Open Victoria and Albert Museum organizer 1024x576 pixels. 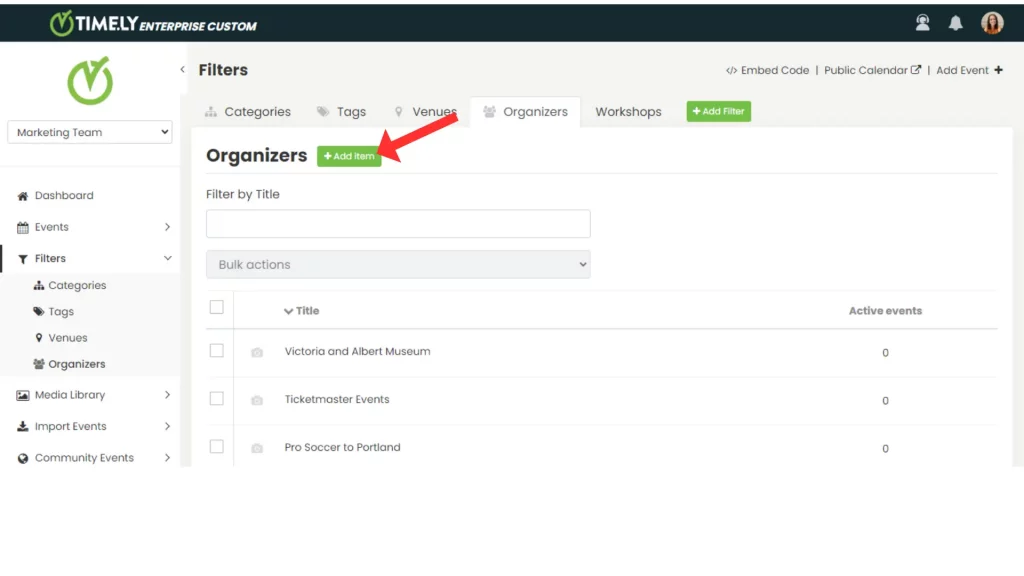point(357,351)
